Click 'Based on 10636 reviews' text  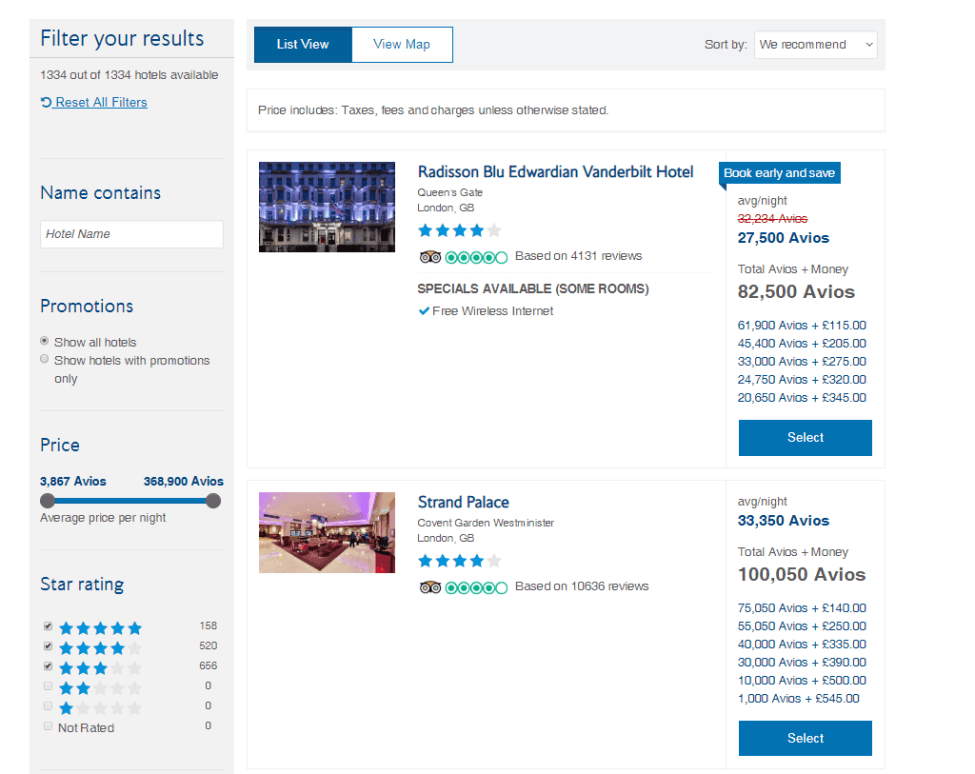pyautogui.click(x=581, y=586)
